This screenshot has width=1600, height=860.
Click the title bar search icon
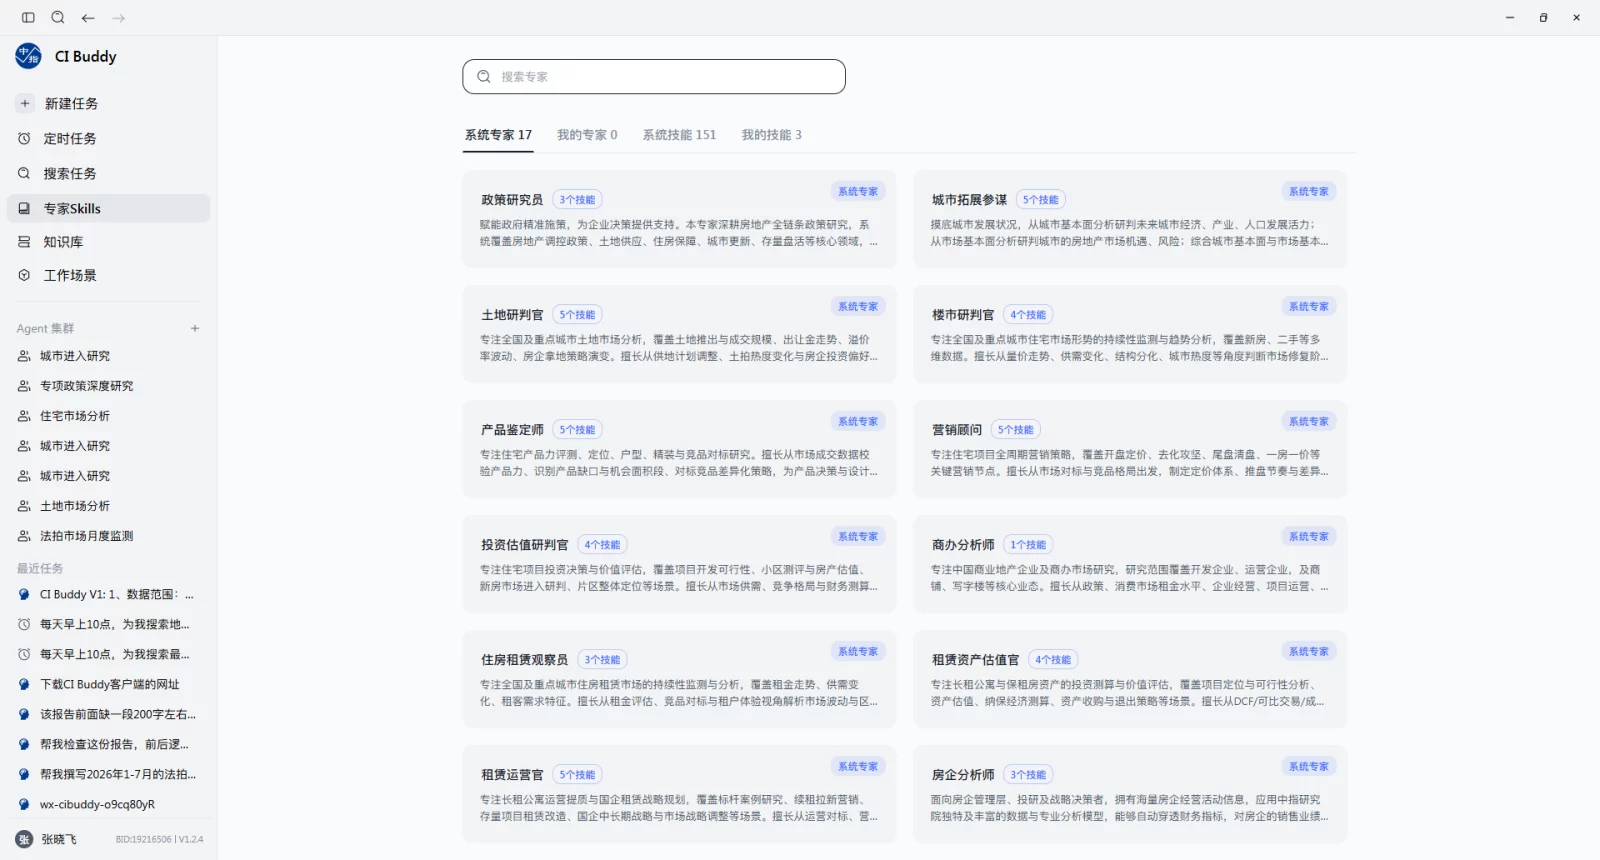click(x=58, y=17)
